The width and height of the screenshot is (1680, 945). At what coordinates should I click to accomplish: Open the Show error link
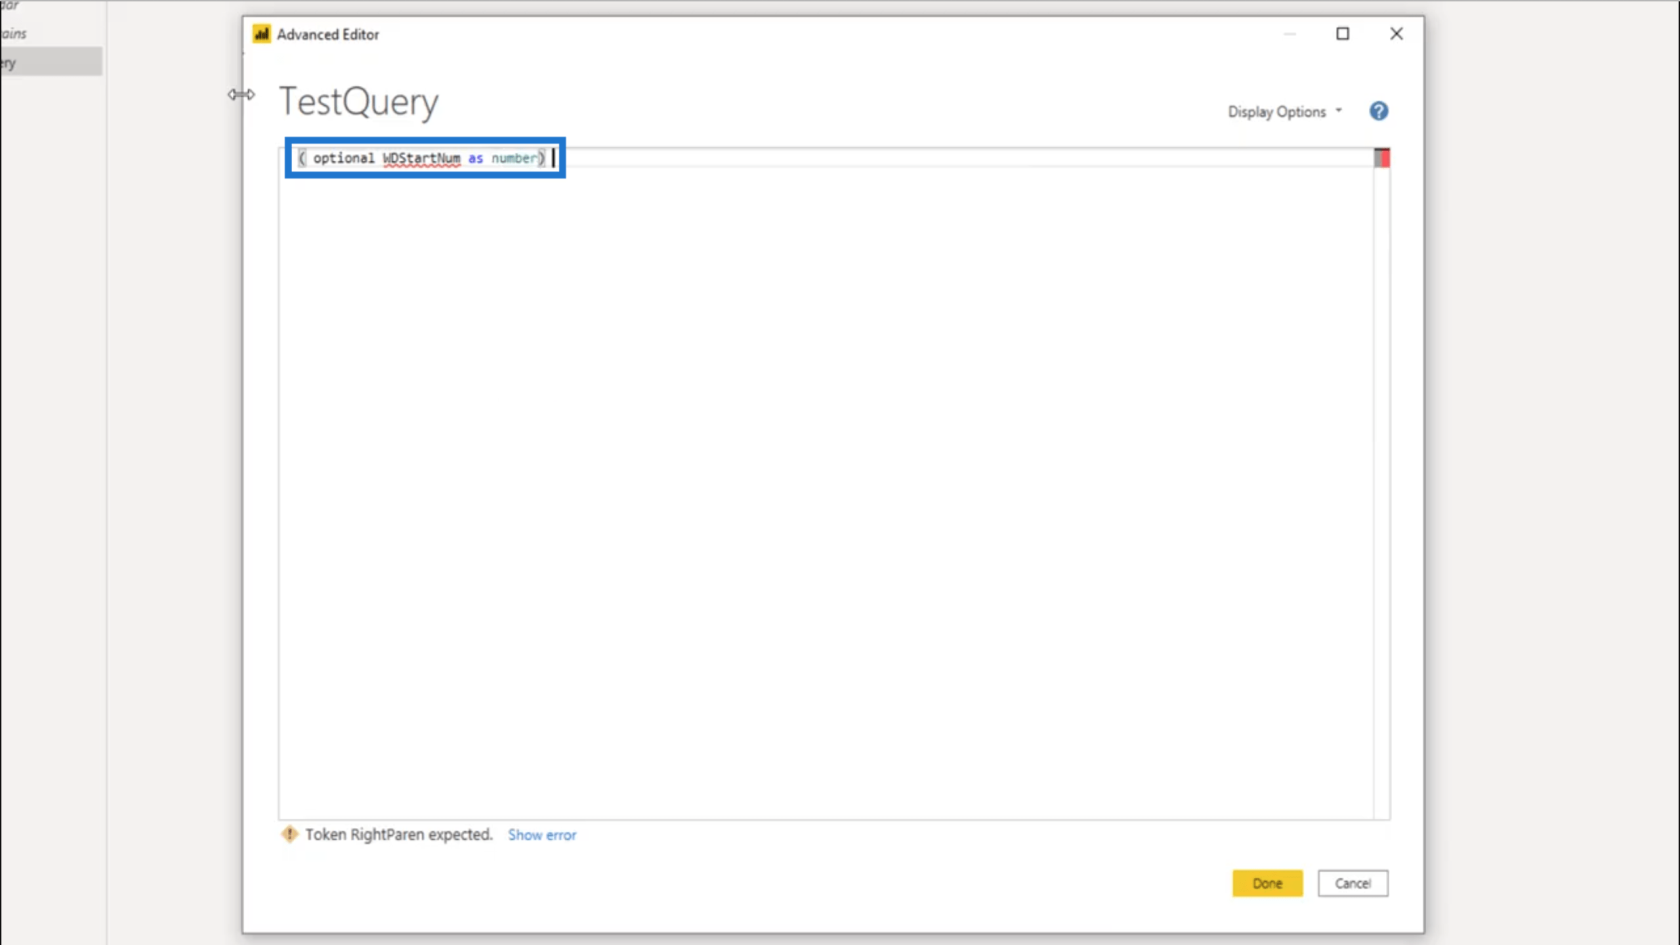pyautogui.click(x=542, y=835)
